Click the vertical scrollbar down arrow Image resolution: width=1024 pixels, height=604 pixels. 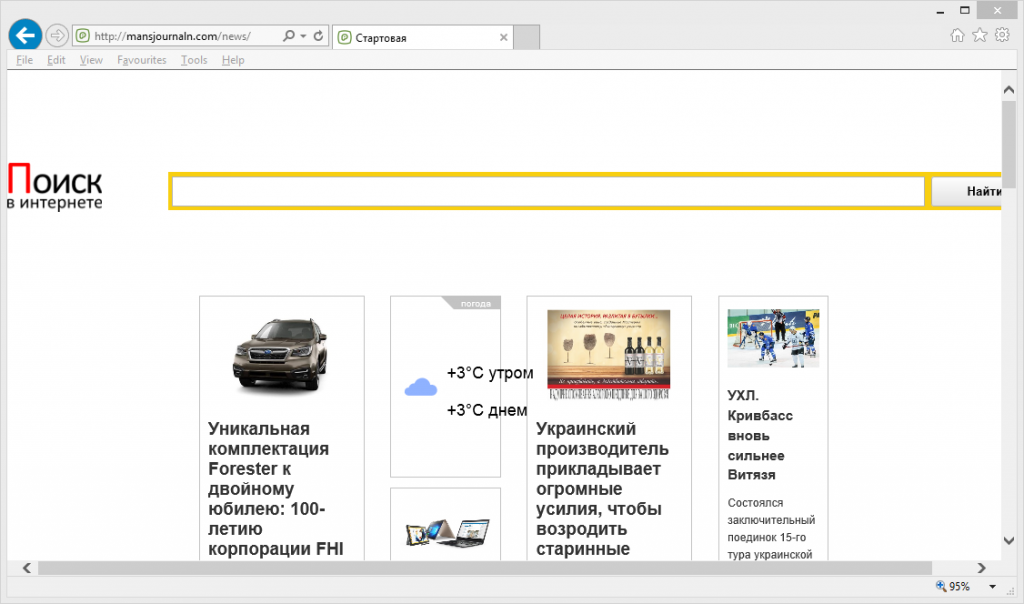(1009, 541)
